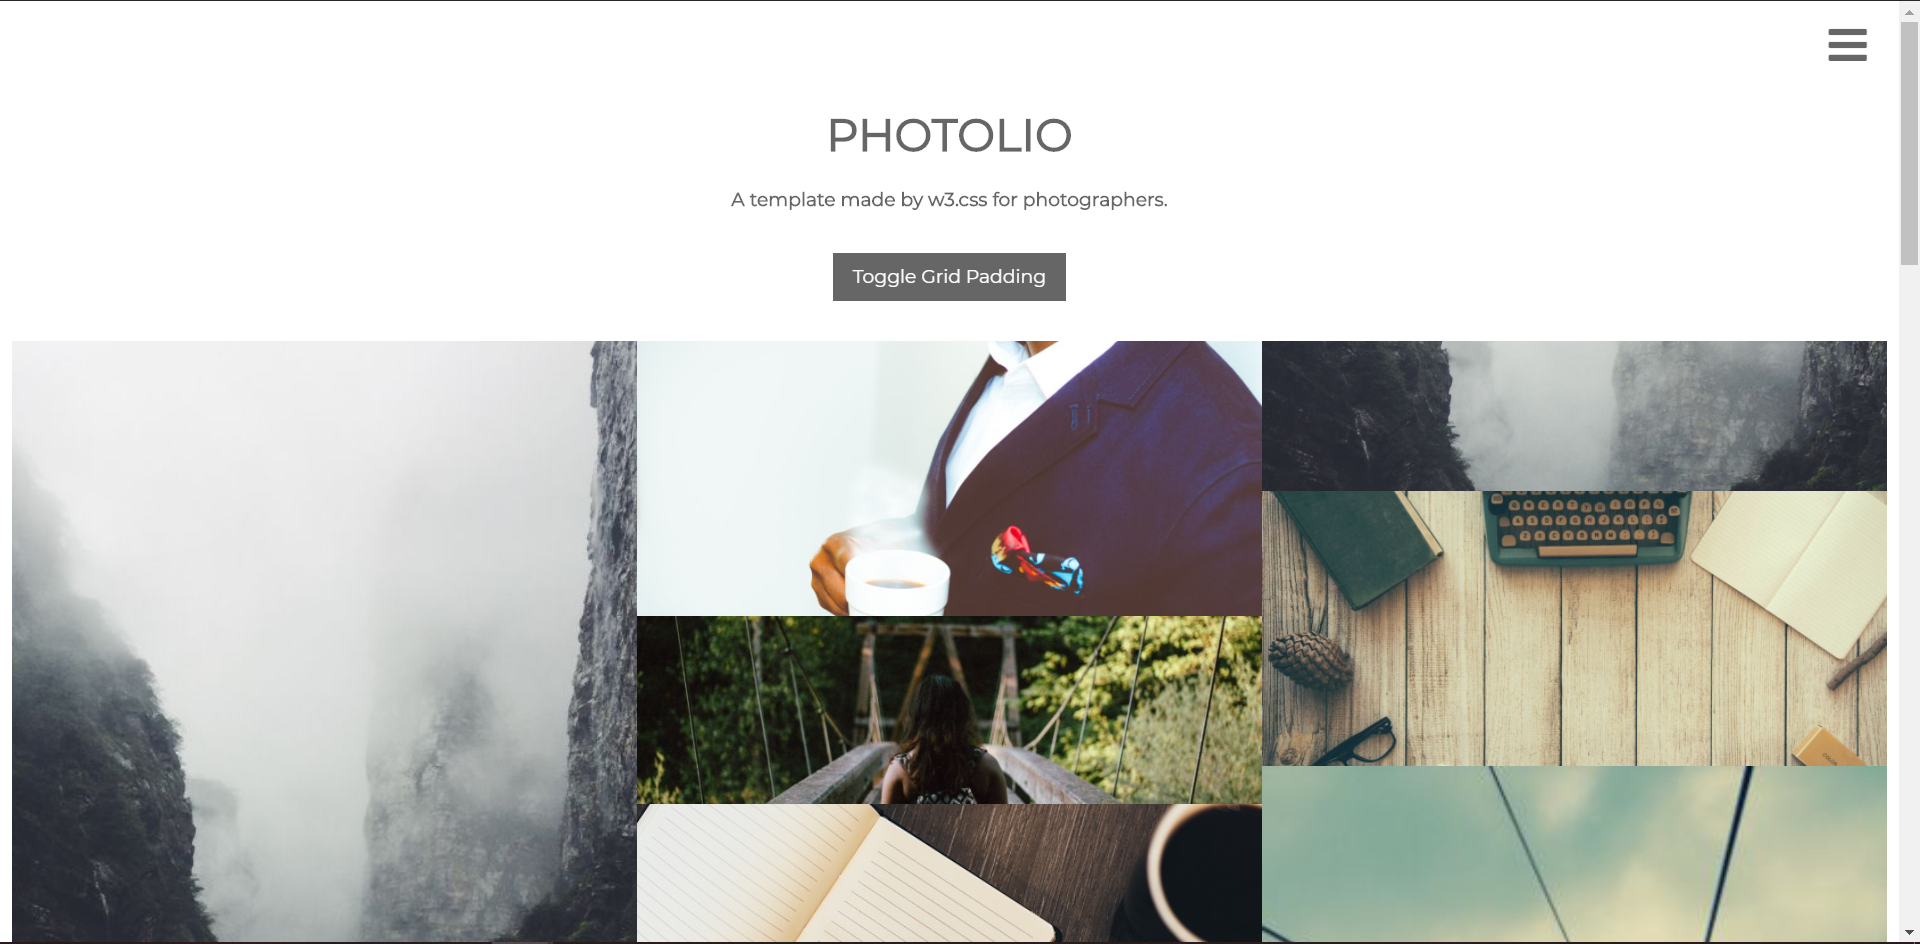Open the sky with cables photo
This screenshot has height=944, width=1920.
[x=1574, y=854]
